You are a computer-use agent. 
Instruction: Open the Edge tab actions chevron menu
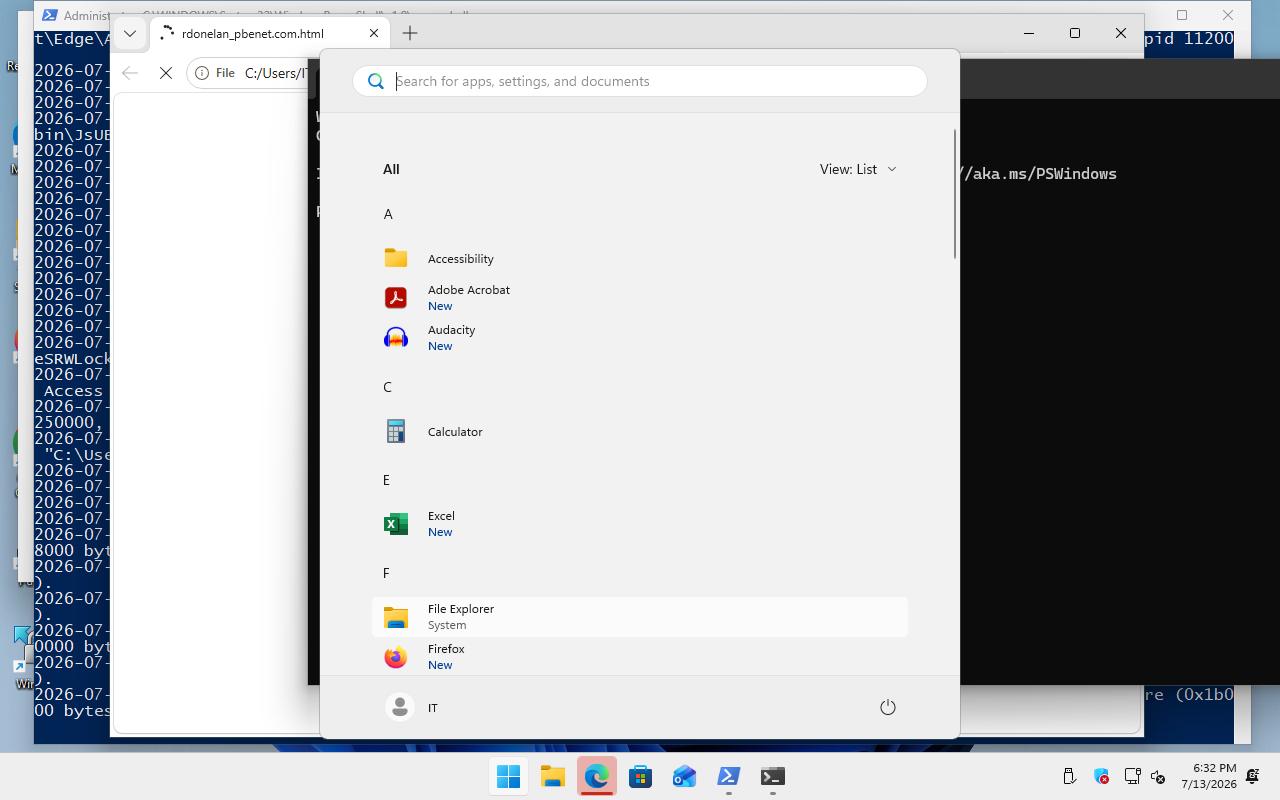coord(129,33)
